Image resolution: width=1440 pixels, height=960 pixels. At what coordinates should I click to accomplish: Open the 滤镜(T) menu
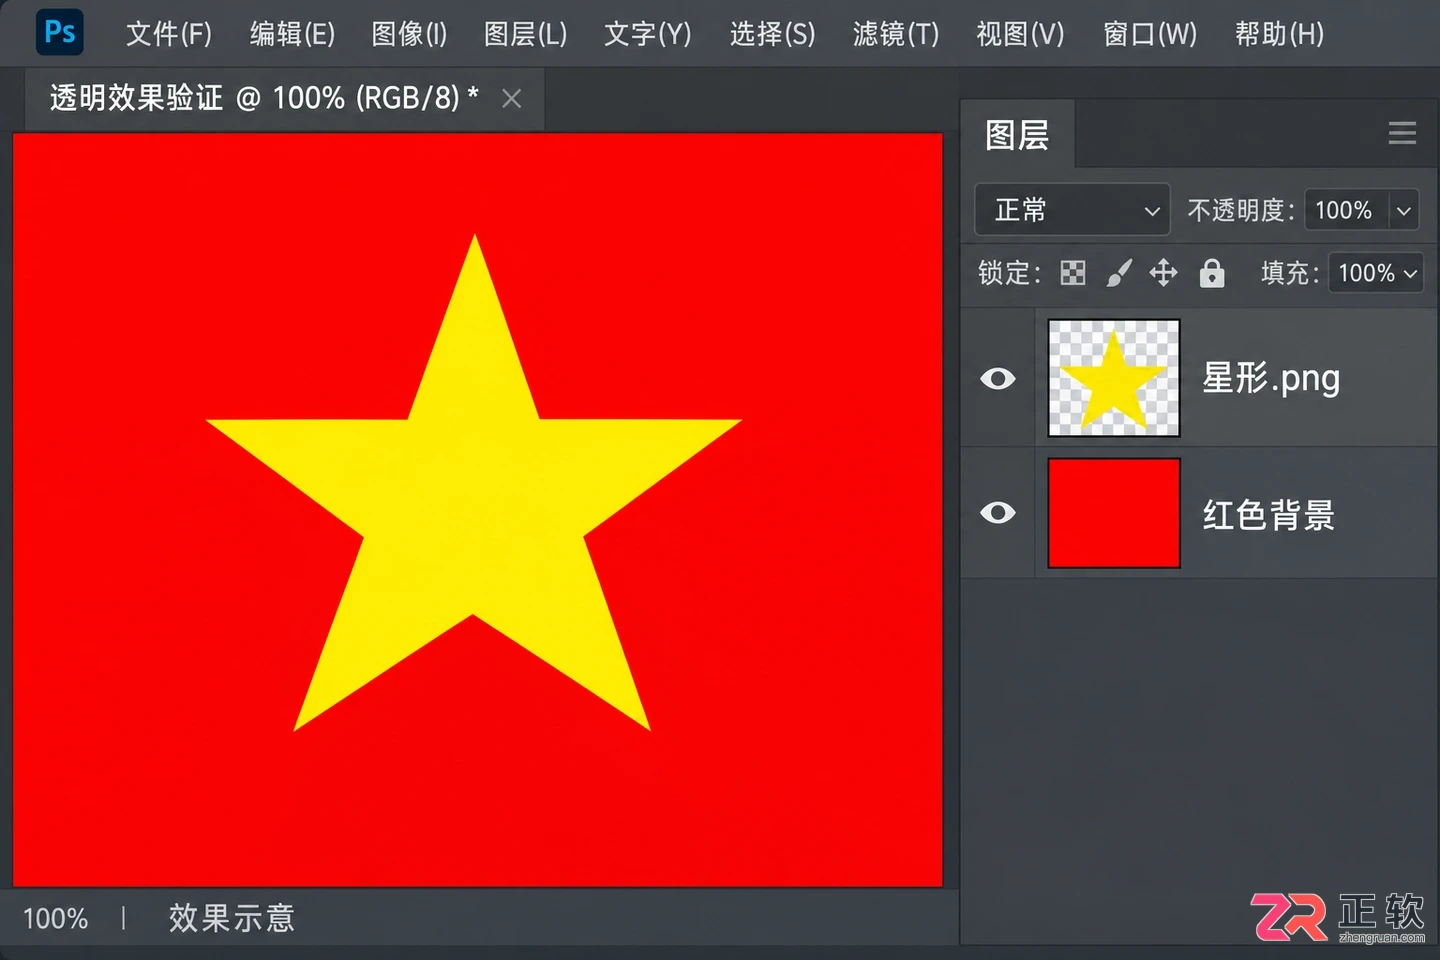point(896,34)
